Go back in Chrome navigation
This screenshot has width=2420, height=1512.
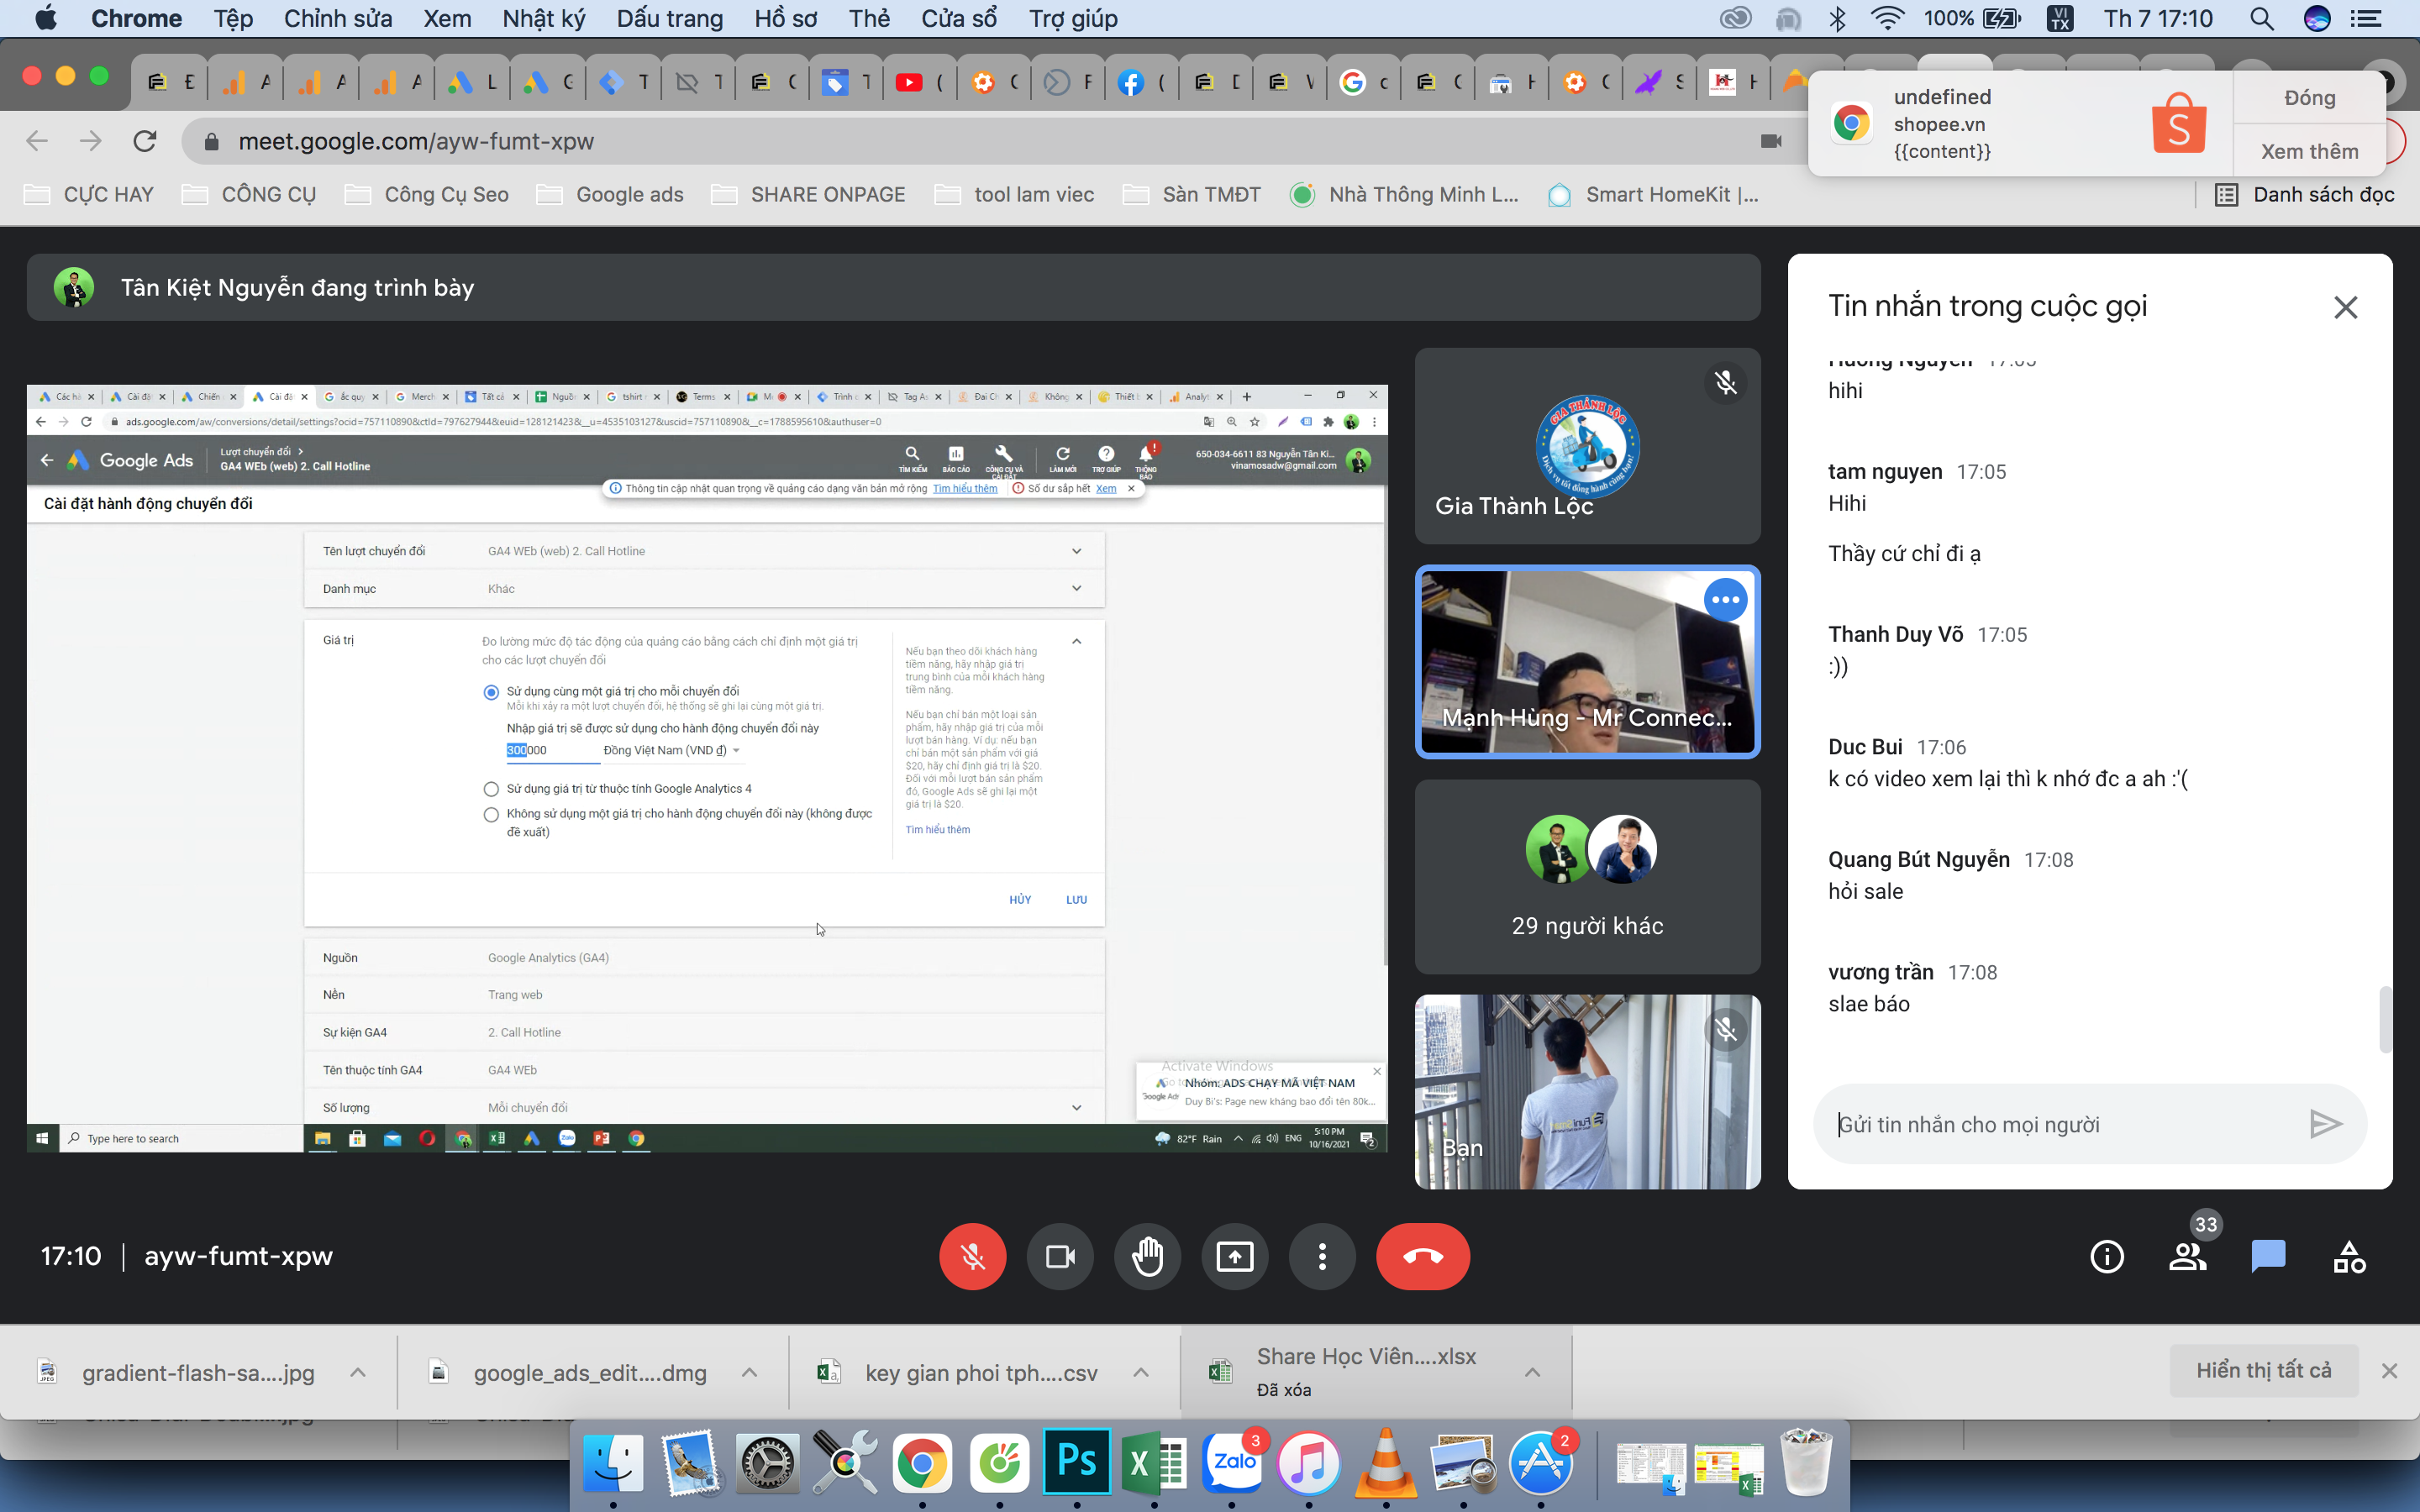pos(37,141)
